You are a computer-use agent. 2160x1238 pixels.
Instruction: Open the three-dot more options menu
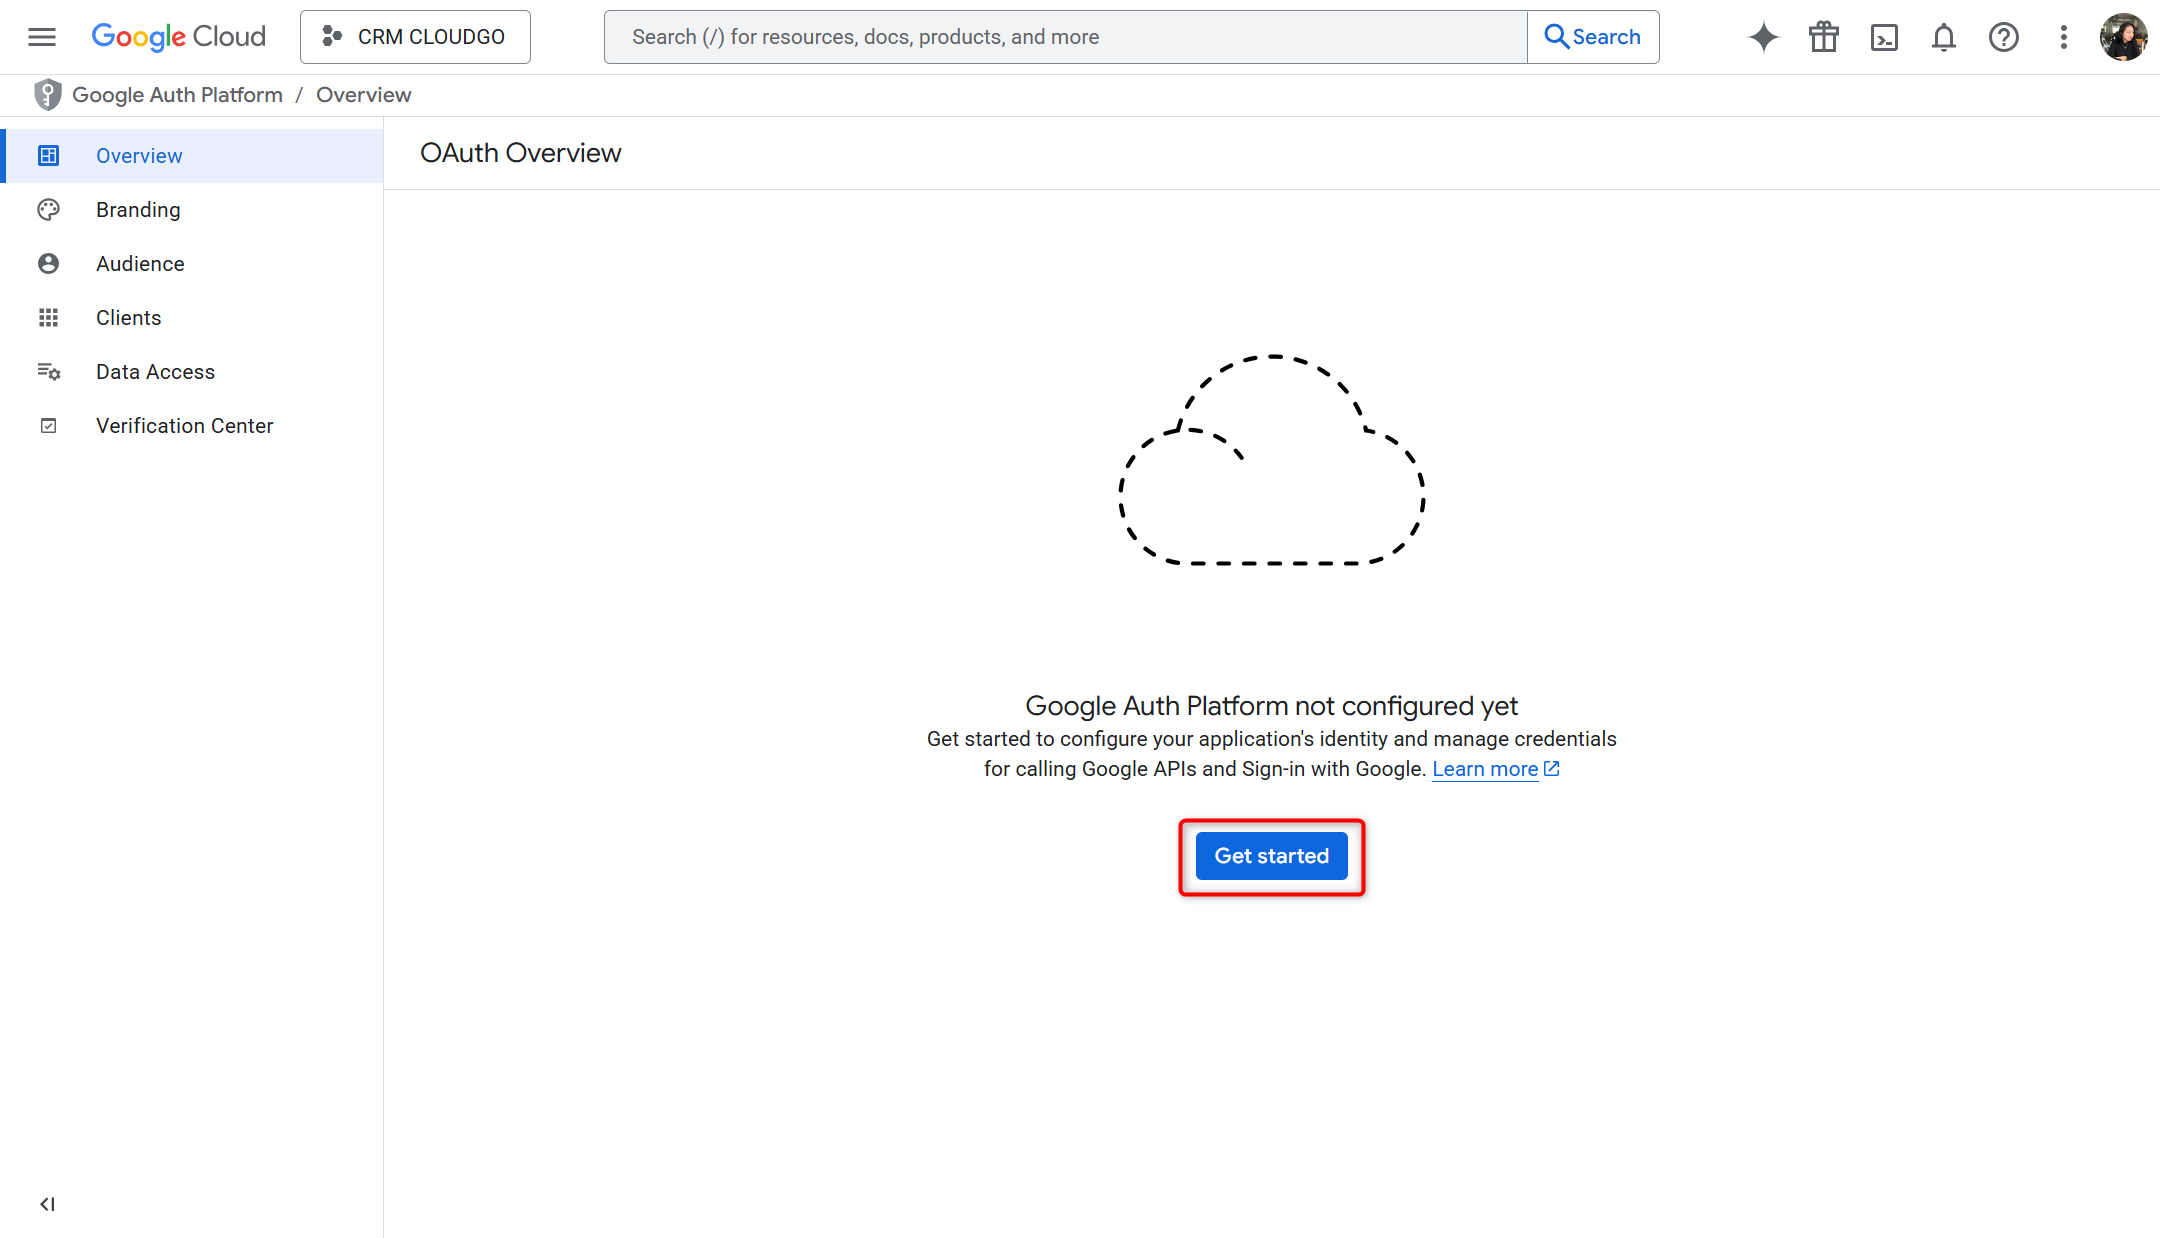tap(2062, 36)
